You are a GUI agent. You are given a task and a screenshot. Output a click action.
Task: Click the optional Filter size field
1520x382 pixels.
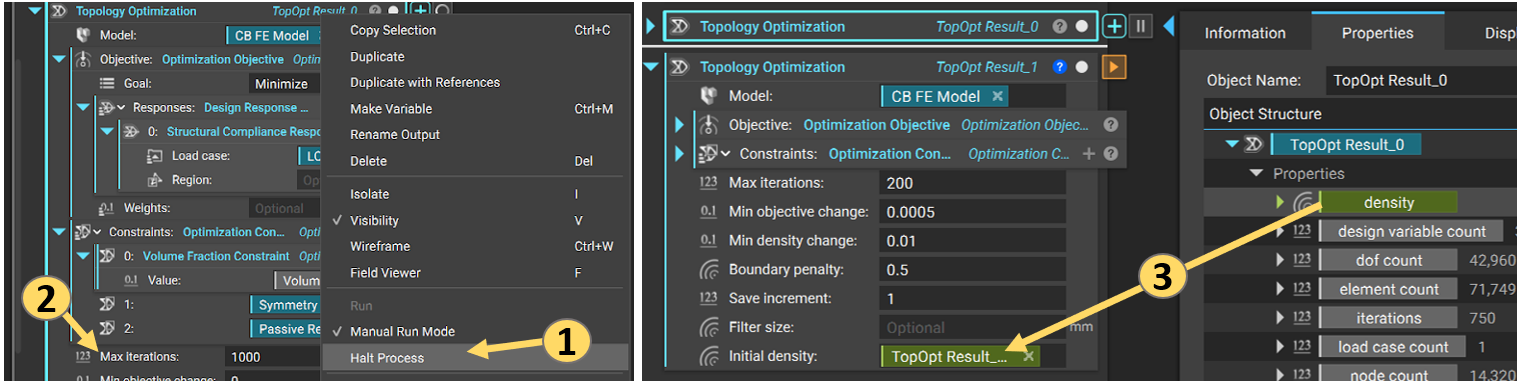972,327
